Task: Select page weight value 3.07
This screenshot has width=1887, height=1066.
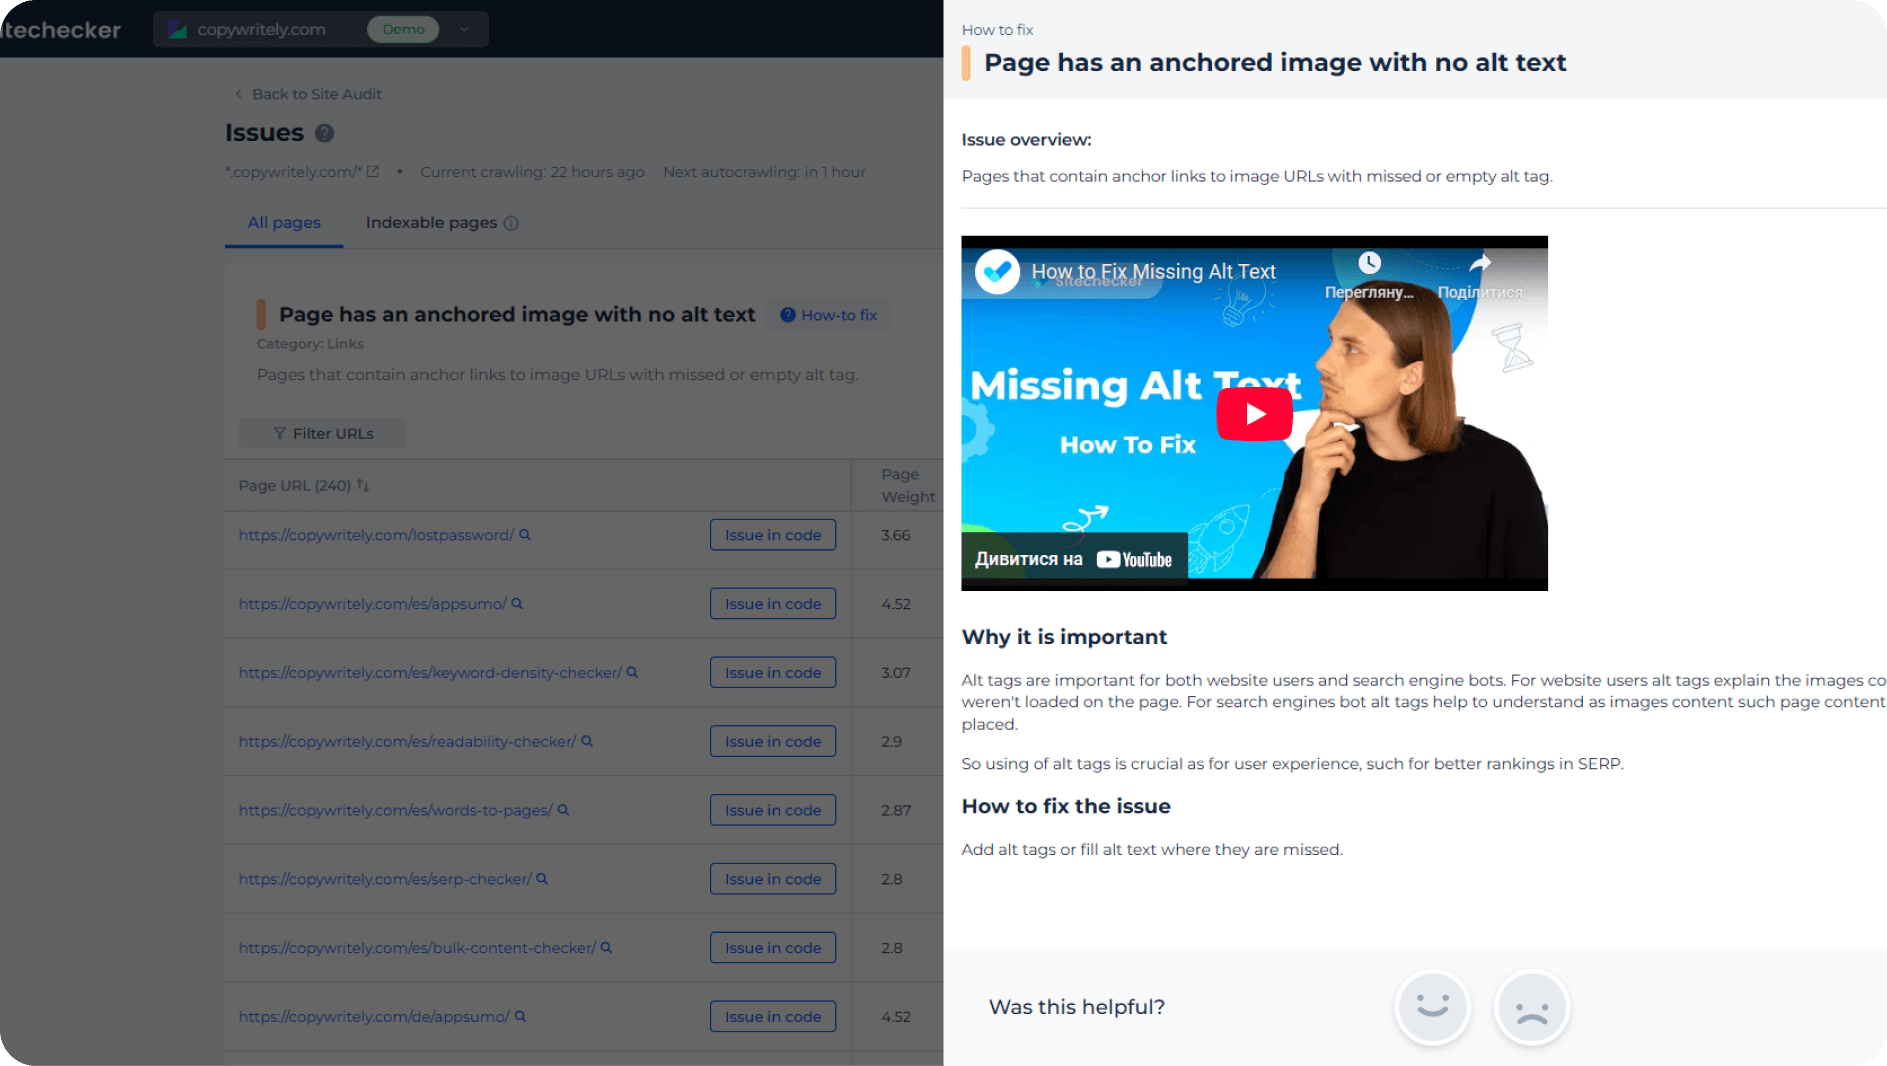Action: [x=896, y=673]
